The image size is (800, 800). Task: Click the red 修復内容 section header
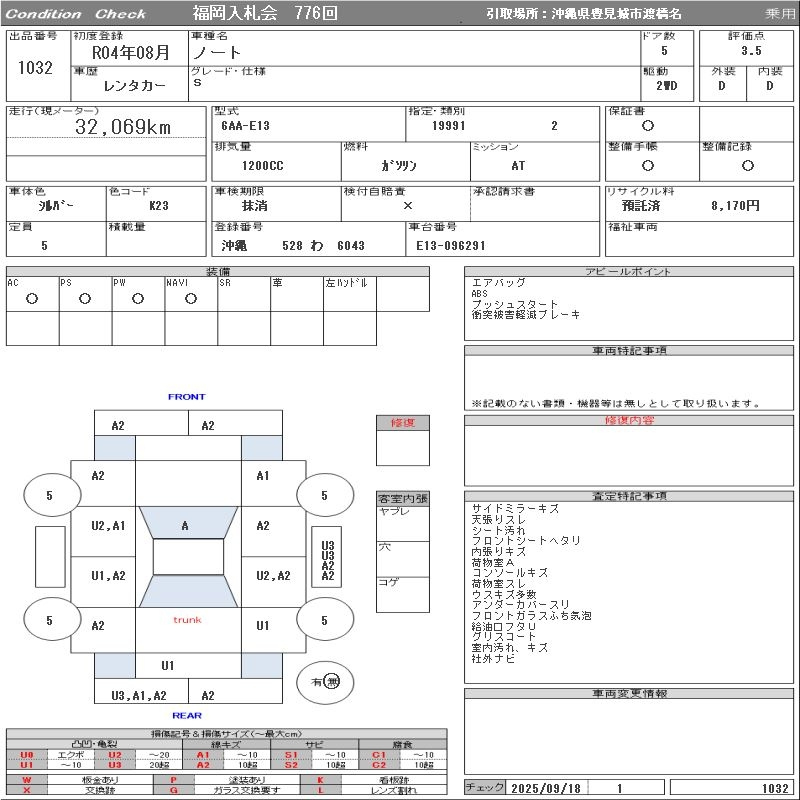pyautogui.click(x=629, y=420)
